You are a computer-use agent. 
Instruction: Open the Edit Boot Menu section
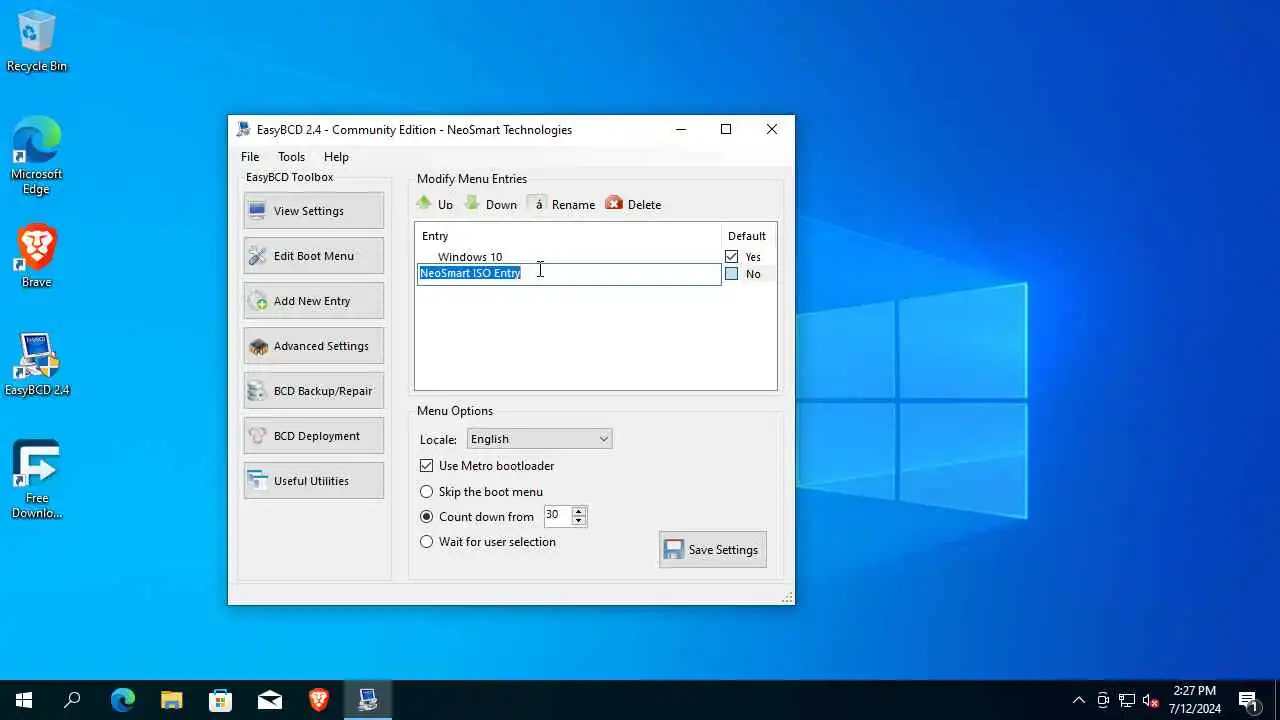(x=313, y=256)
